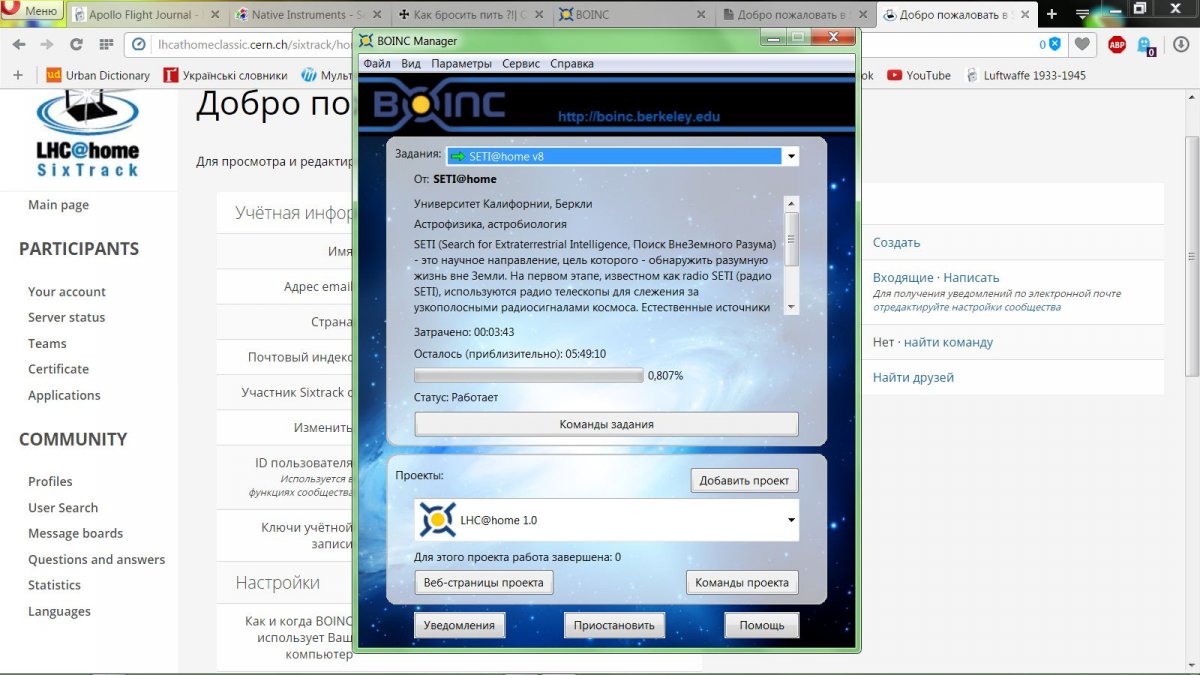Open the boinc.berkeley.edu link in BOINC Manager

point(638,117)
